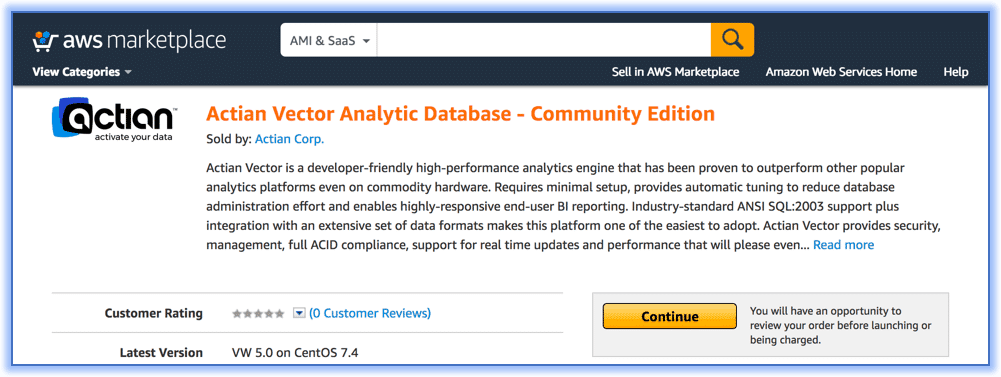Click the orange search magnifier icon
The width and height of the screenshot is (1001, 377).
[x=732, y=40]
